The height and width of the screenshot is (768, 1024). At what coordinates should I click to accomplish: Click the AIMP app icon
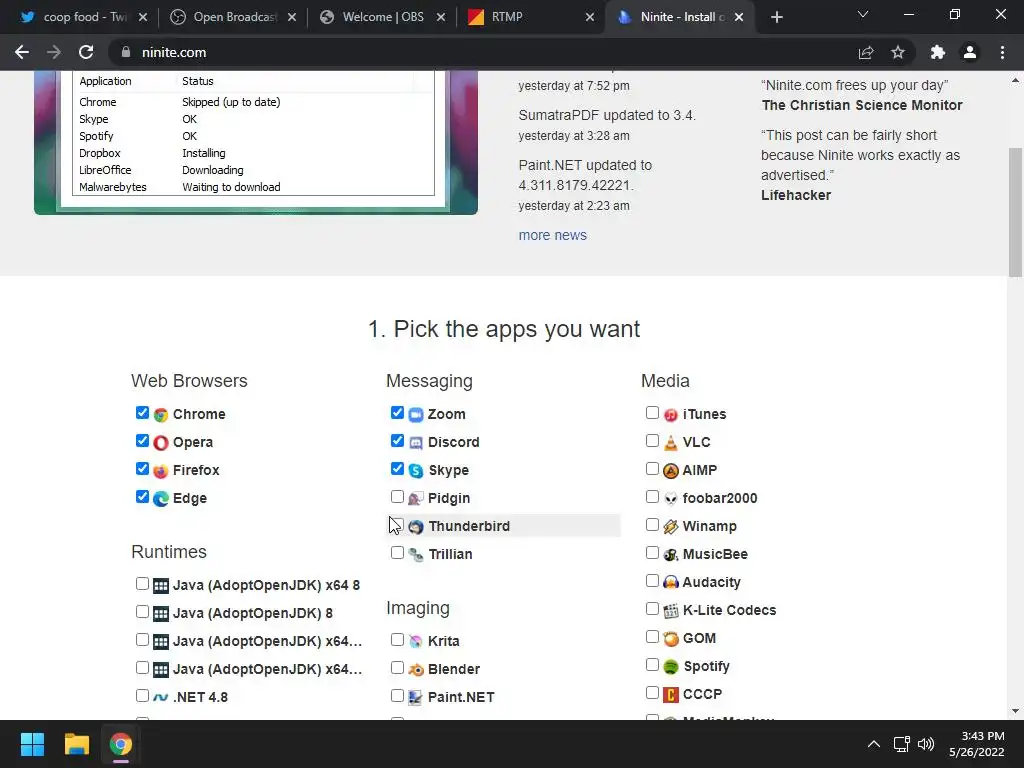(x=671, y=471)
